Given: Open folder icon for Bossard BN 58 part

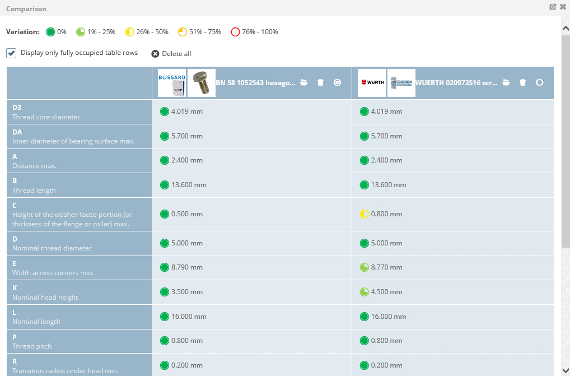Looking at the screenshot, I should (304, 83).
